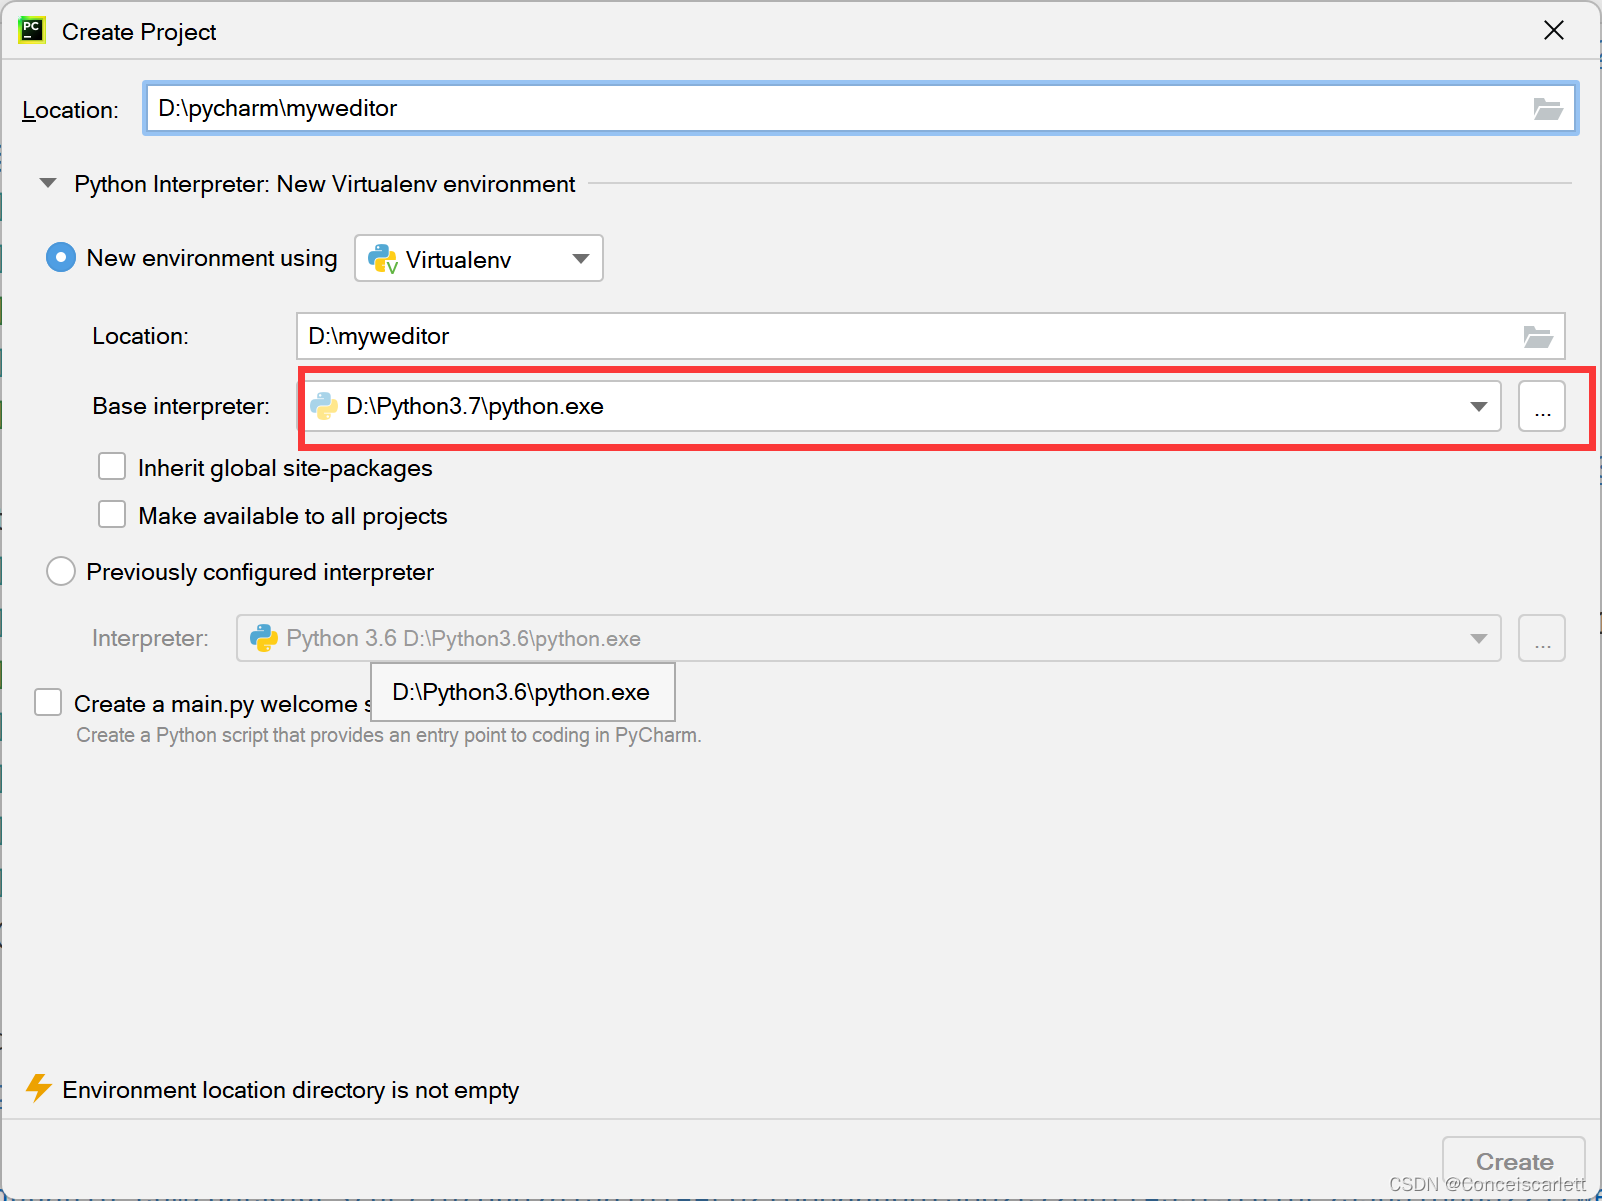Select the New environment using radio button
The image size is (1602, 1201).
click(x=60, y=257)
